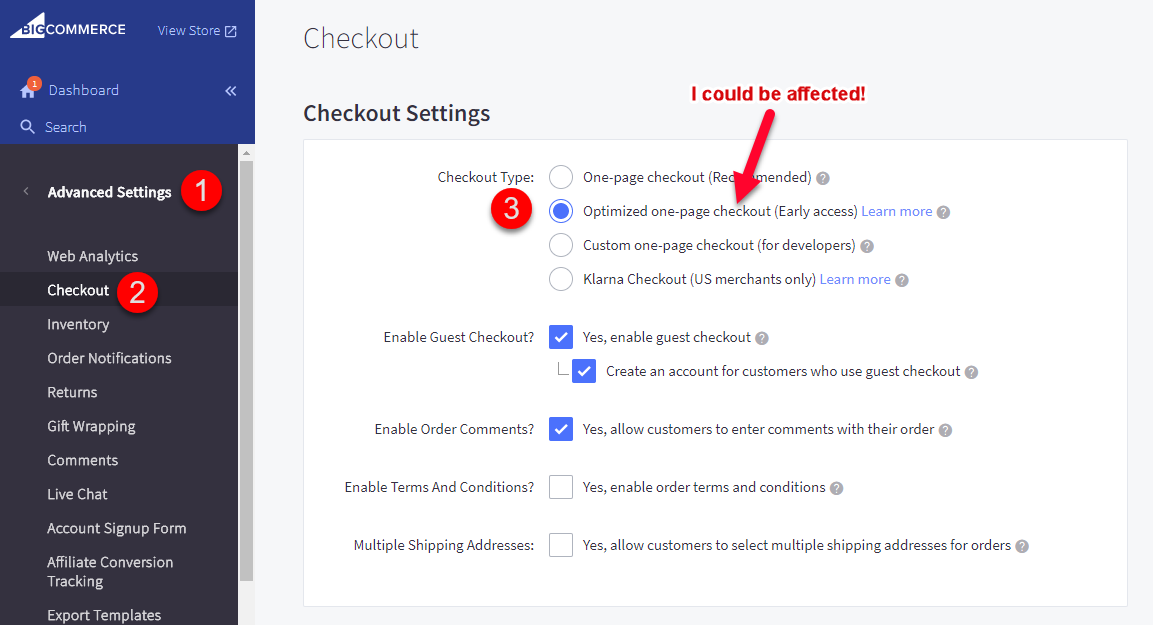
Task: Click the Dashboard home icon
Action: coord(28,90)
